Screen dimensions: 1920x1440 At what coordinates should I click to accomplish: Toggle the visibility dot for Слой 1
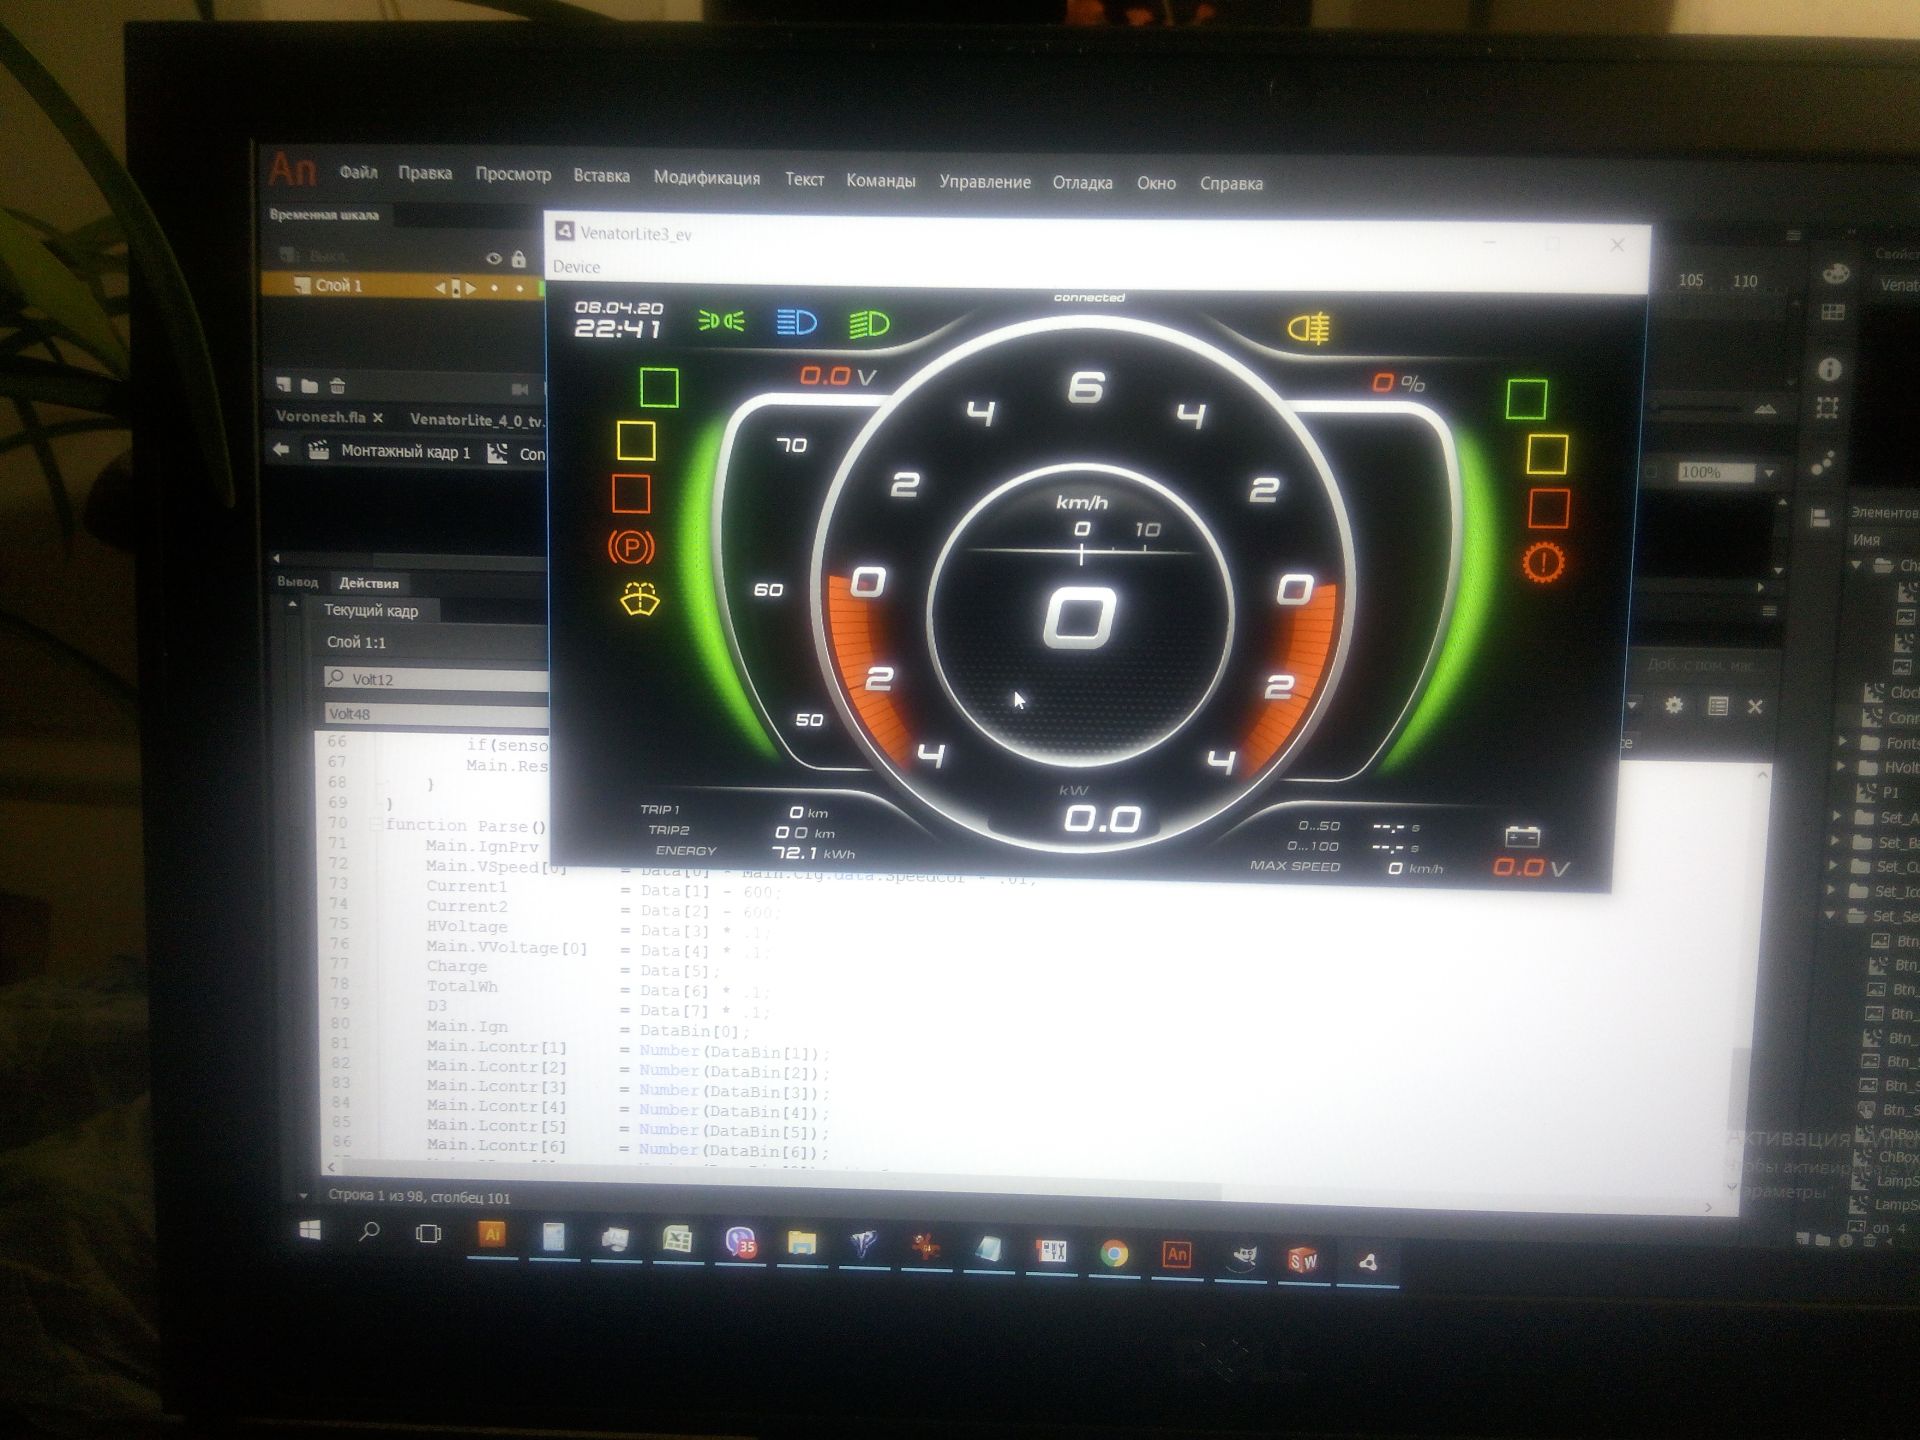[494, 288]
